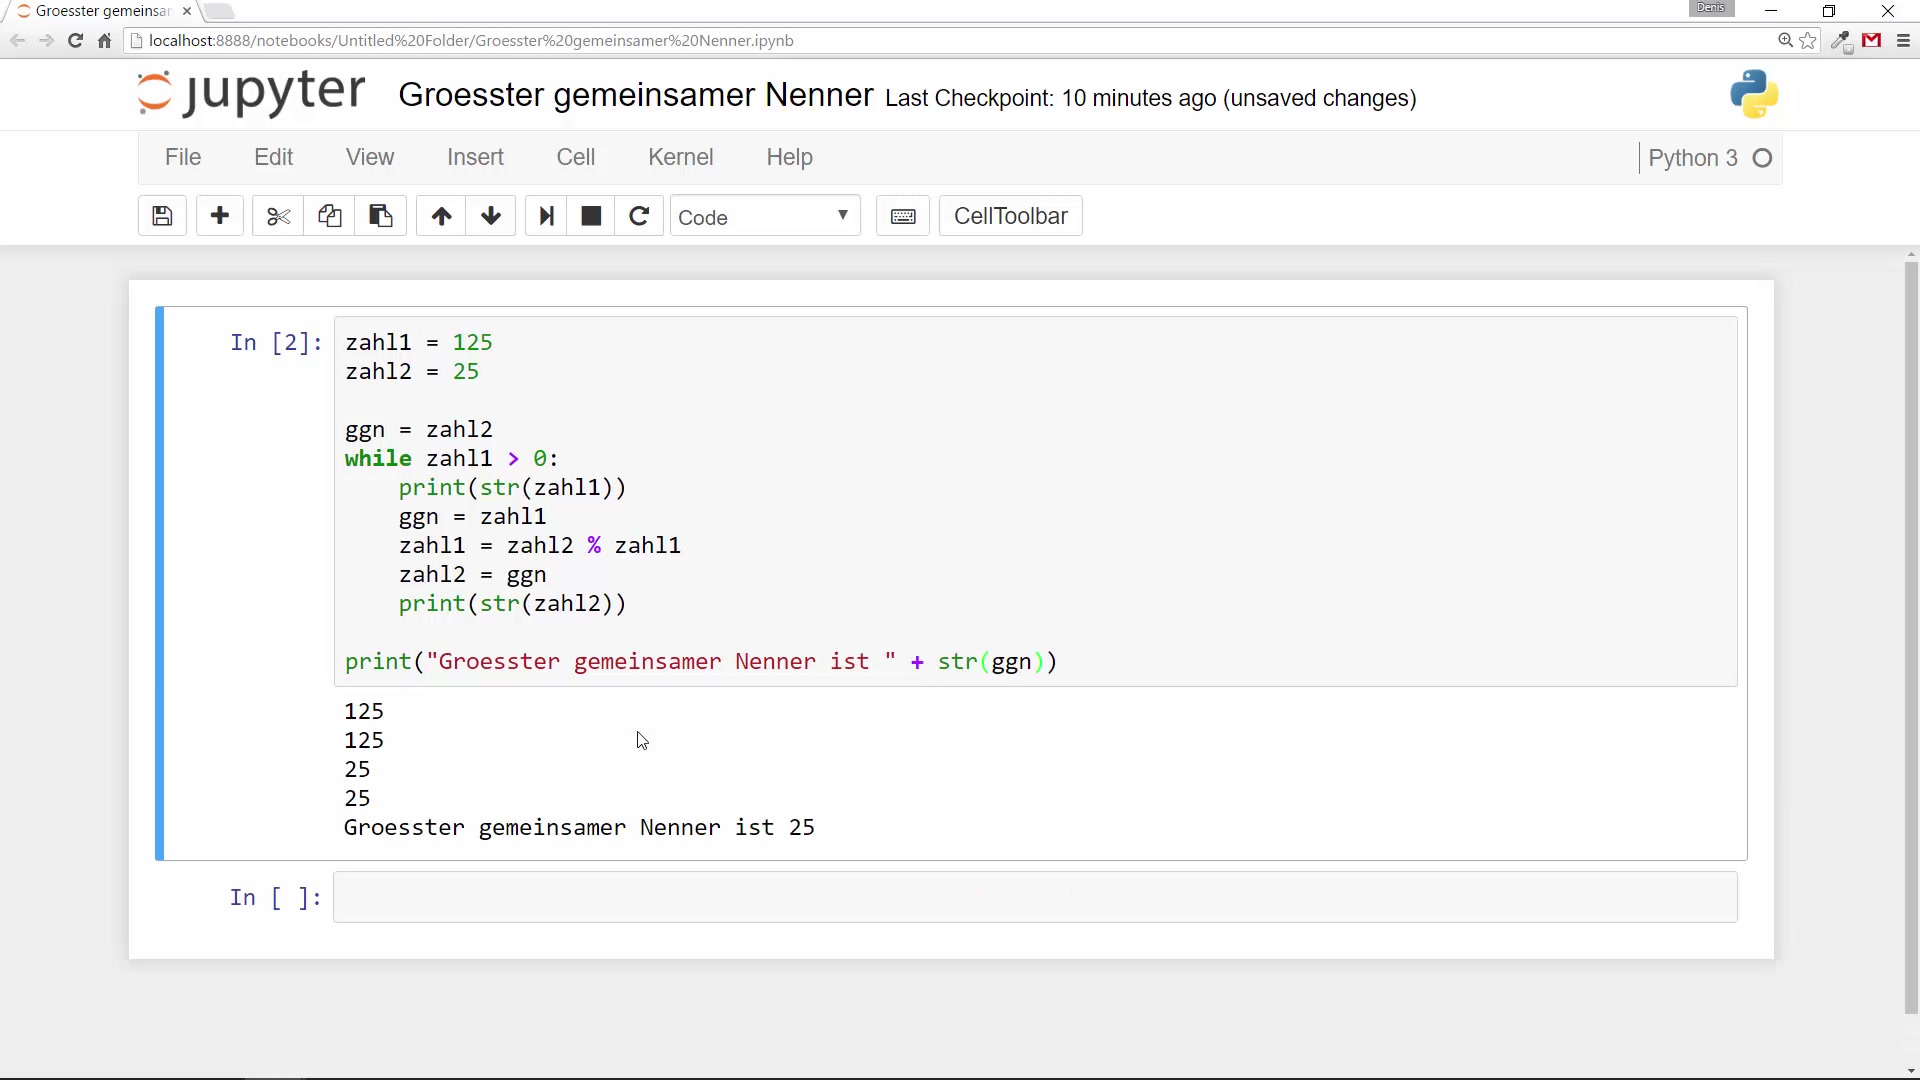Click the CellToolbar button
The height and width of the screenshot is (1080, 1920).
pyautogui.click(x=1010, y=216)
